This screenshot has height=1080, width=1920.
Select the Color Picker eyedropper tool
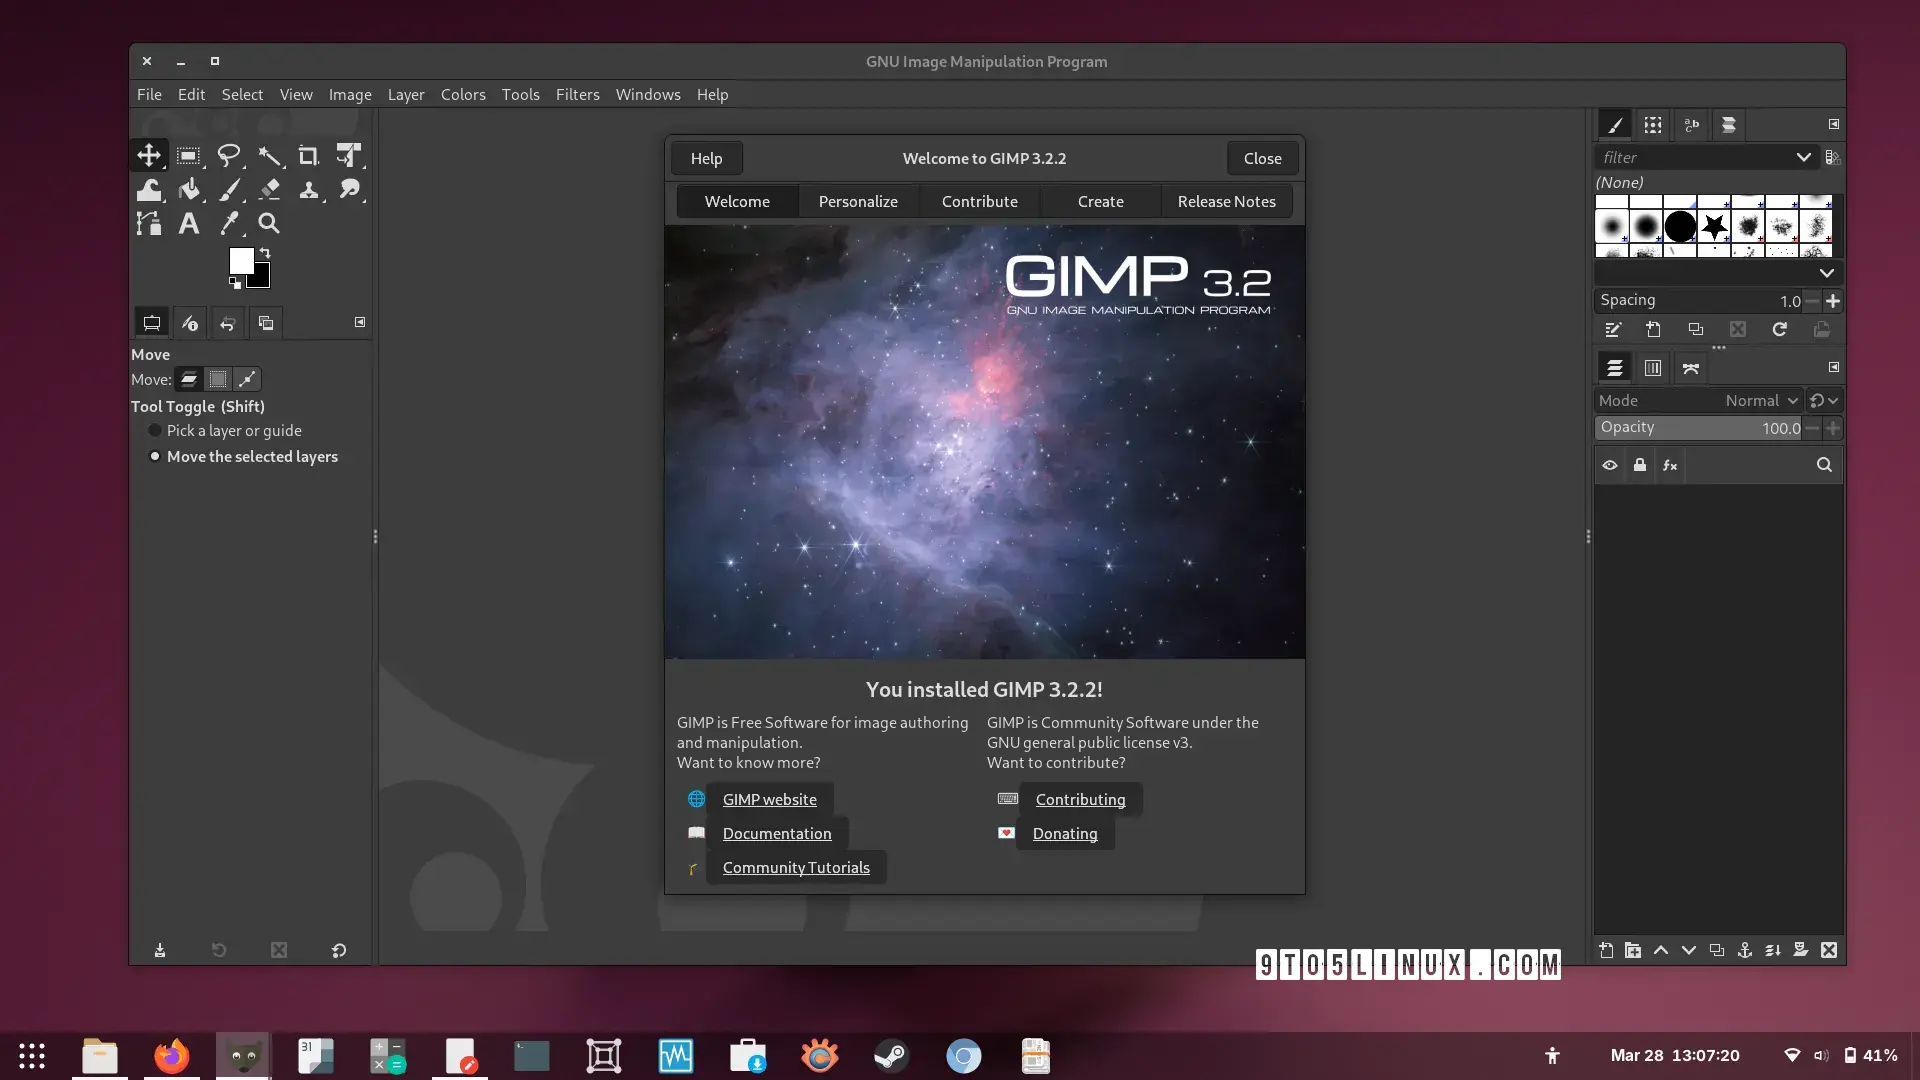point(229,224)
